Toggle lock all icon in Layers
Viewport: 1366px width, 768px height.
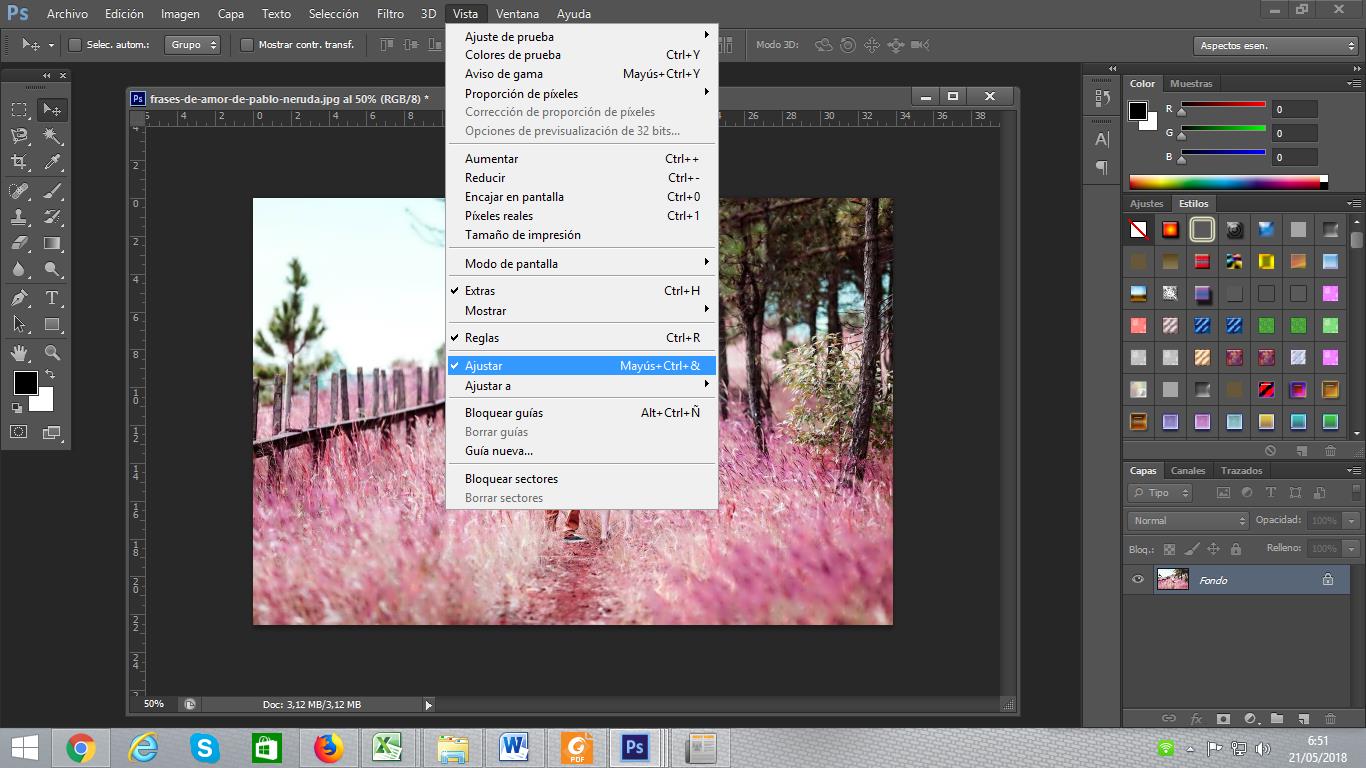1236,549
